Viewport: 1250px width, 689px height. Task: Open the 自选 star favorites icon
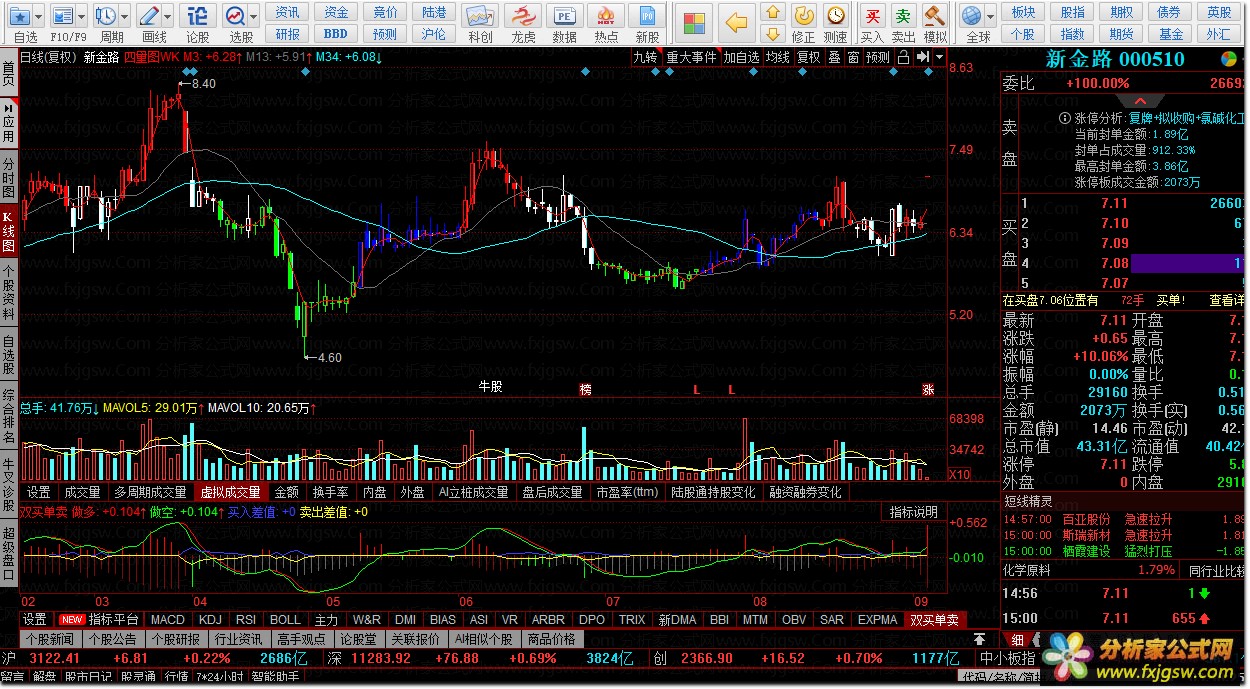coord(19,16)
